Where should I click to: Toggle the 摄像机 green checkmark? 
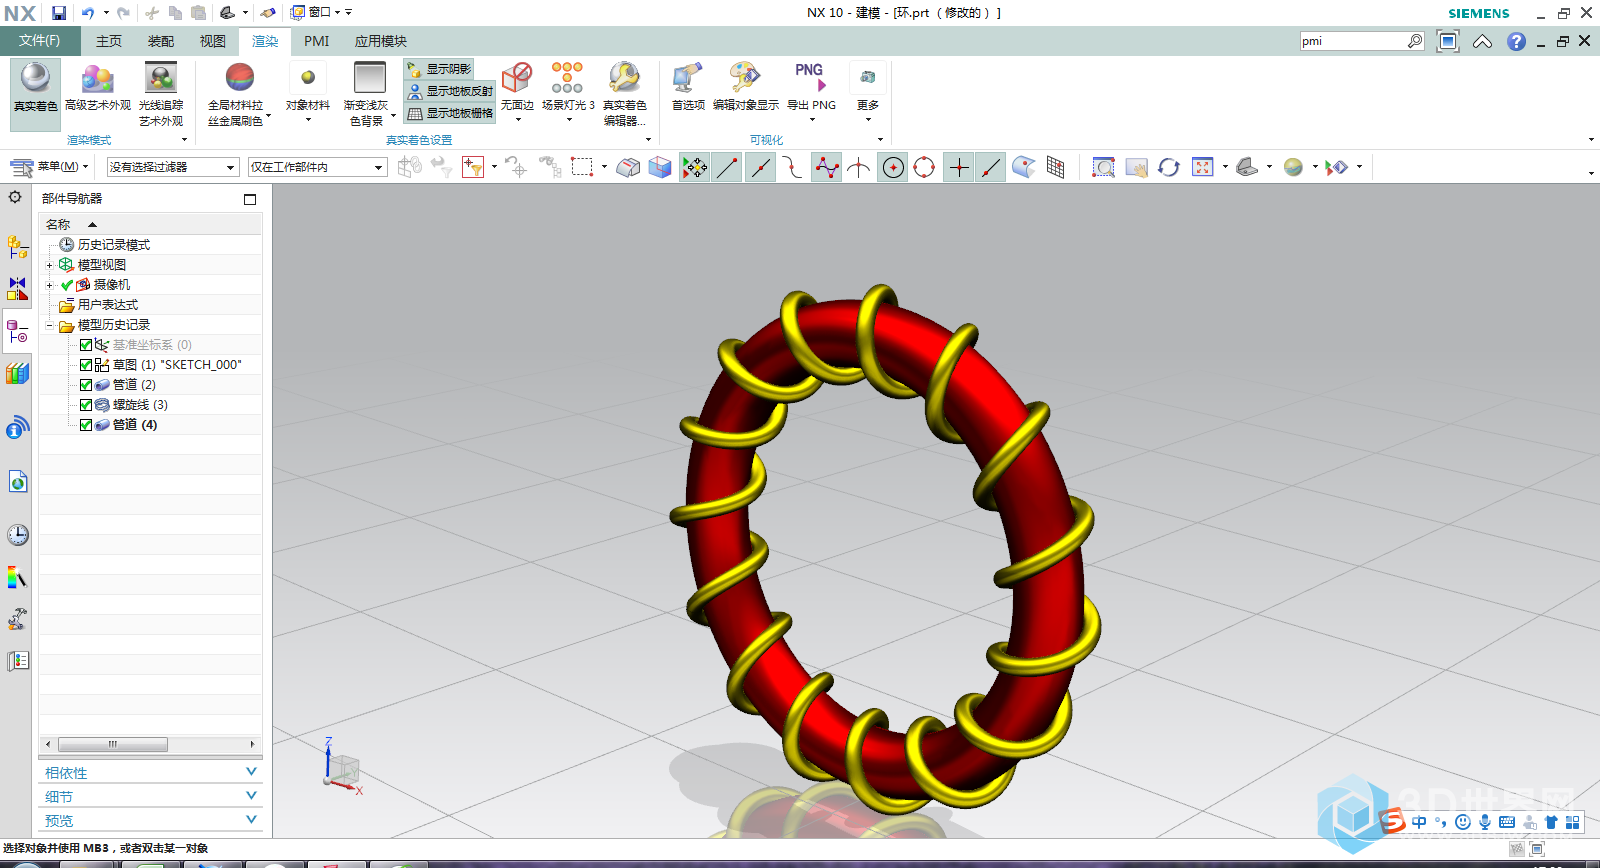coord(67,285)
